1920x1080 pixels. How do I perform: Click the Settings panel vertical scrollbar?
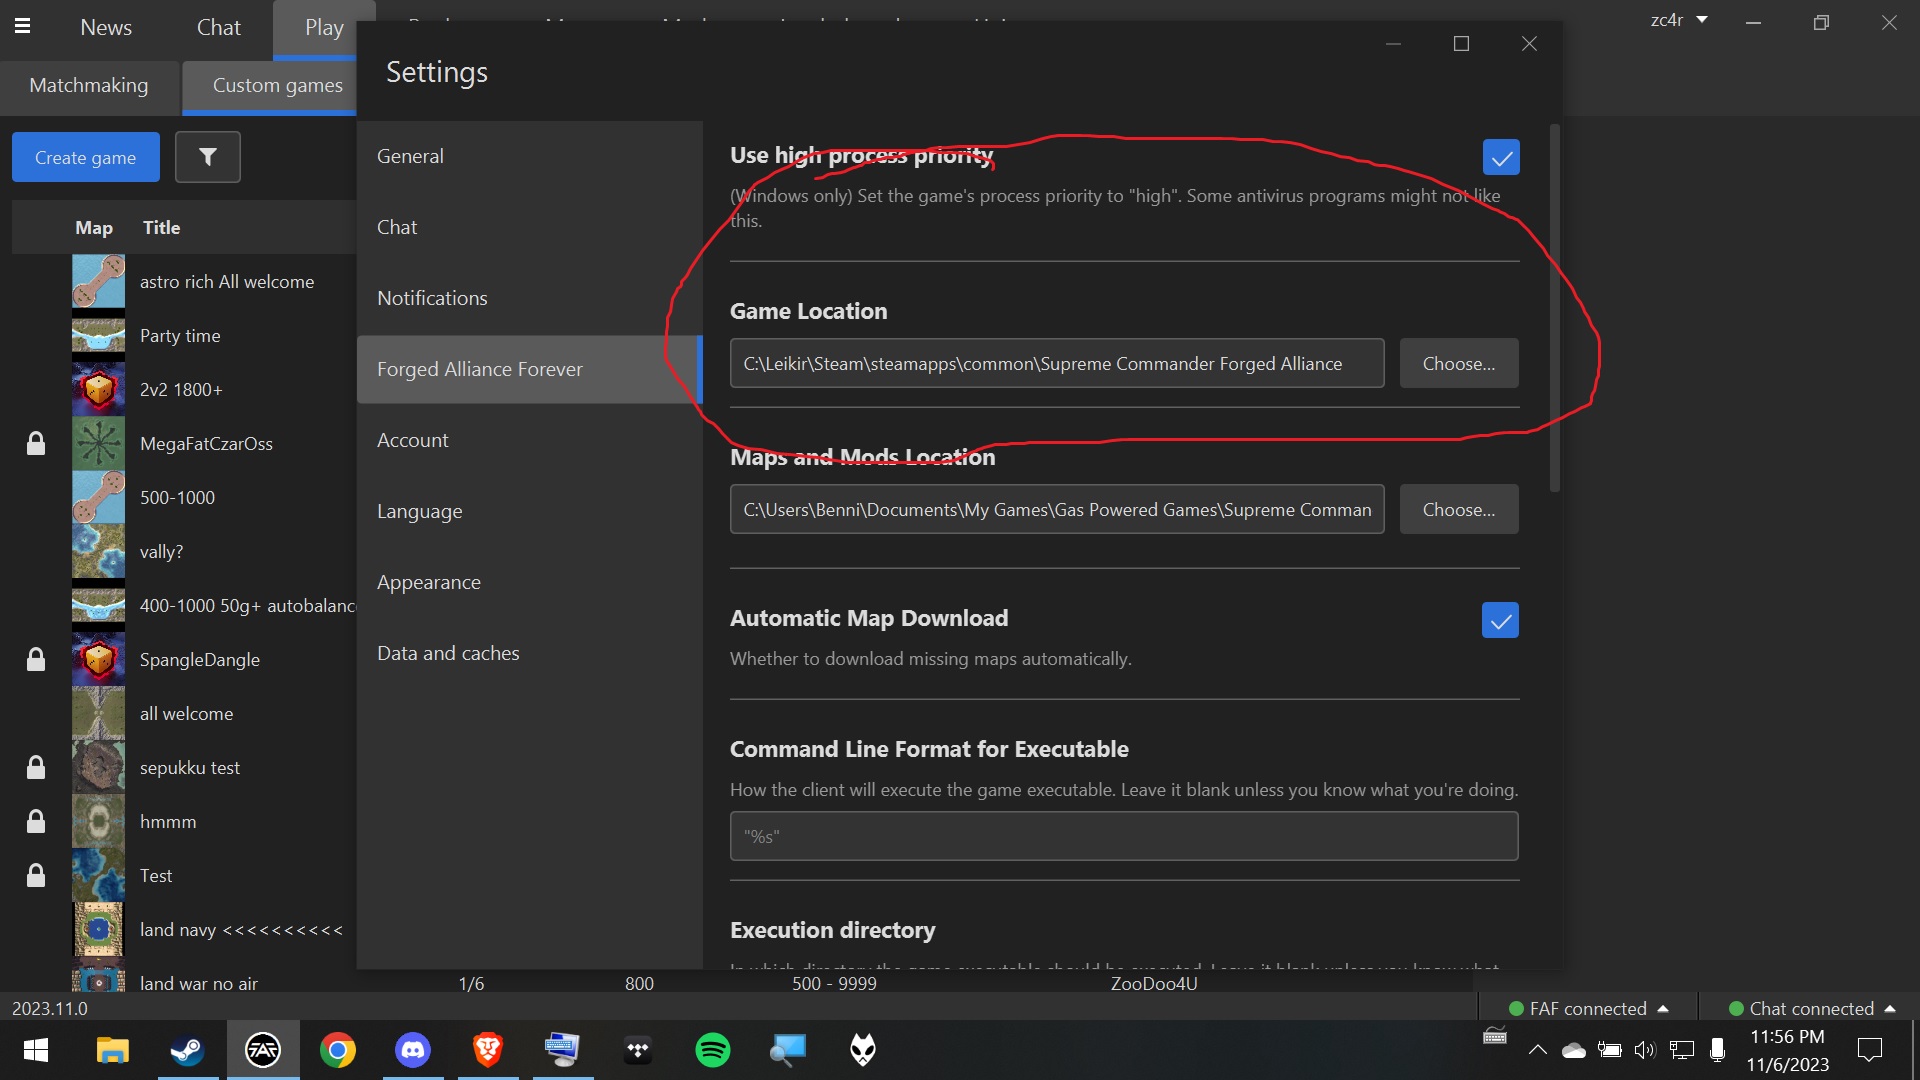click(1555, 308)
